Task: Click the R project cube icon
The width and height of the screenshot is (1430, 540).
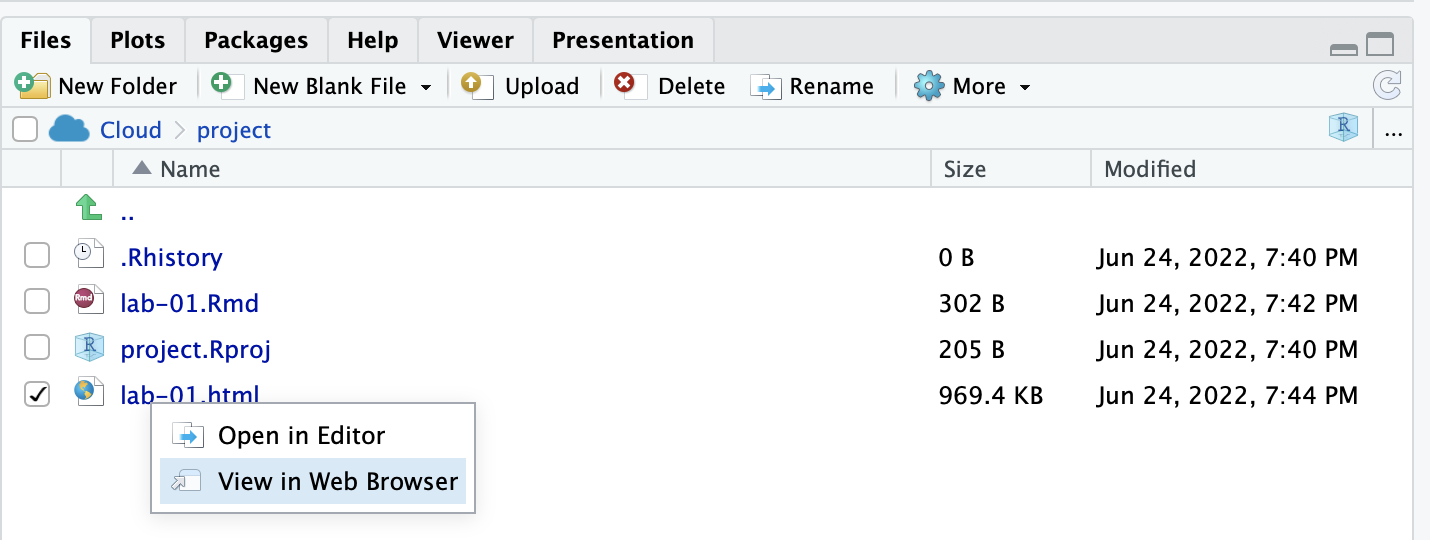Action: (x=1343, y=129)
